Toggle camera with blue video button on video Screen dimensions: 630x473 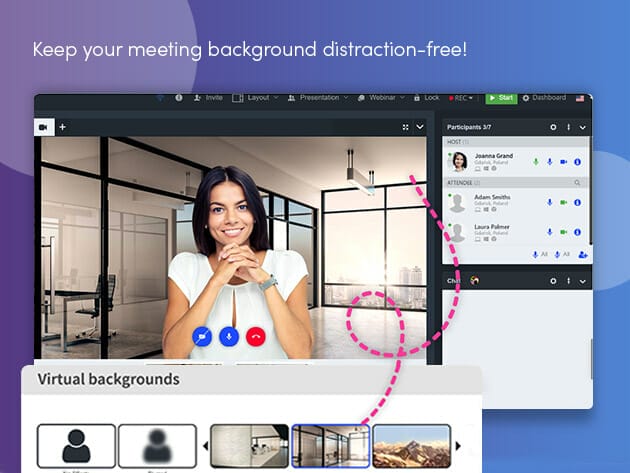click(202, 338)
